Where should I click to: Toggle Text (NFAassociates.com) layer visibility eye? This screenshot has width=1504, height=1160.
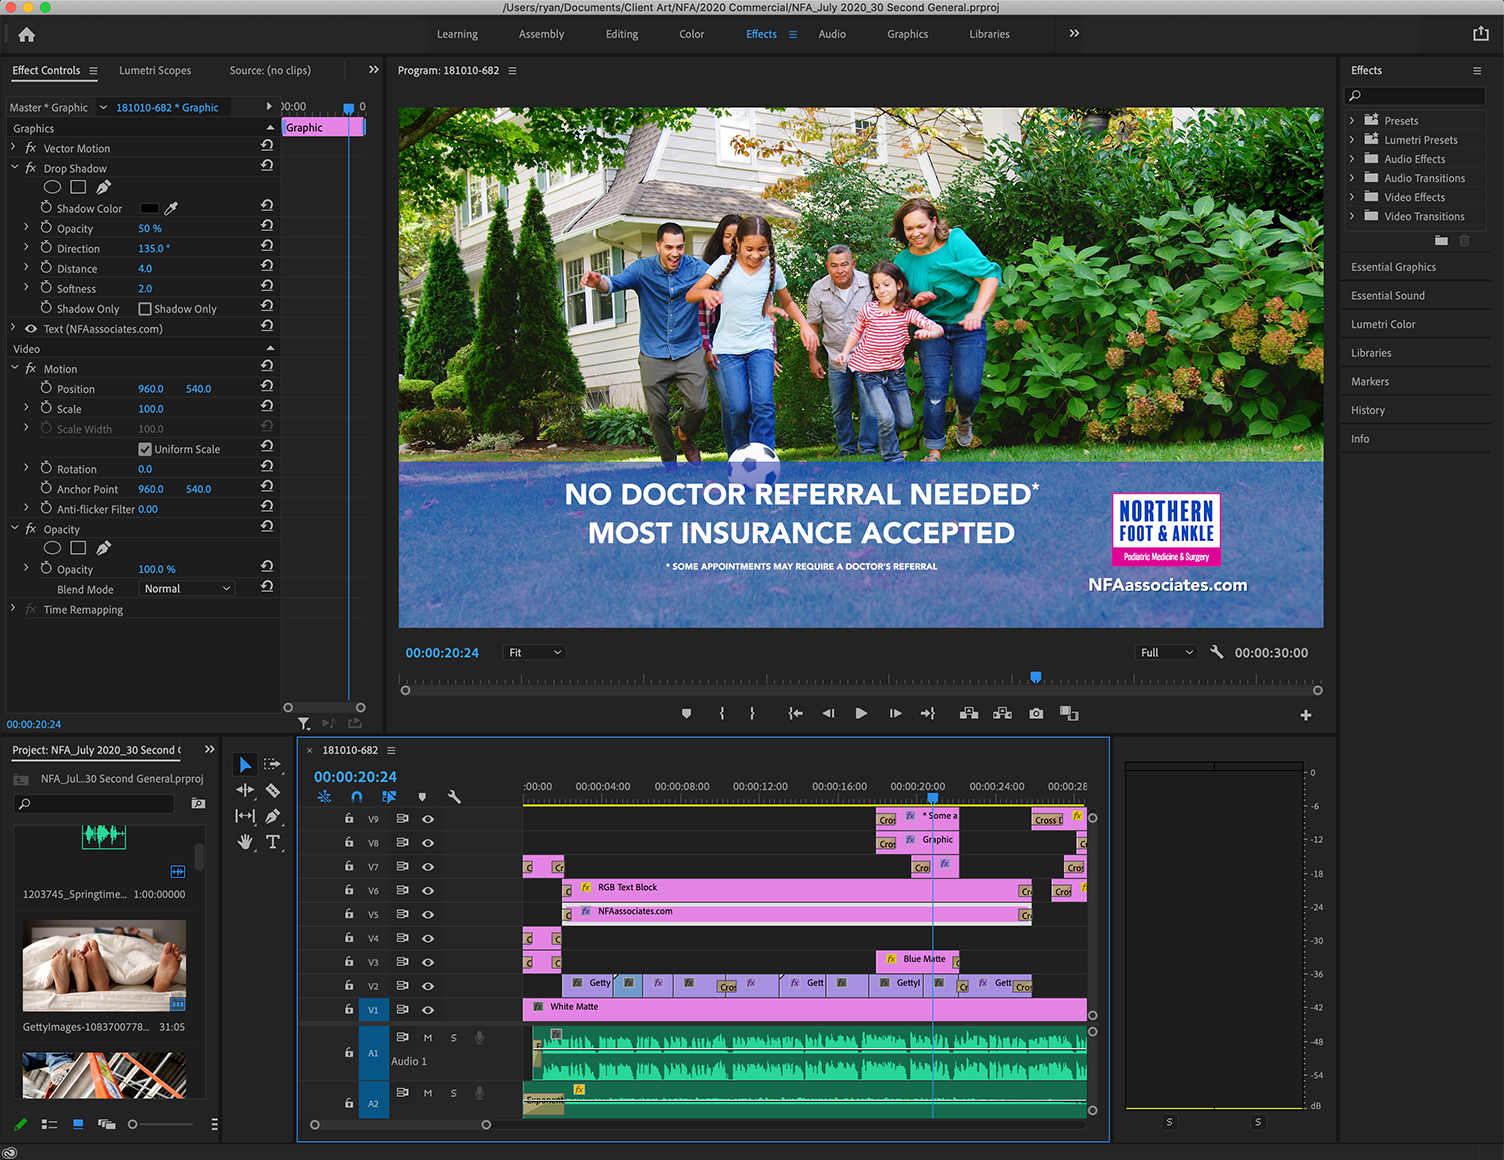[x=31, y=329]
